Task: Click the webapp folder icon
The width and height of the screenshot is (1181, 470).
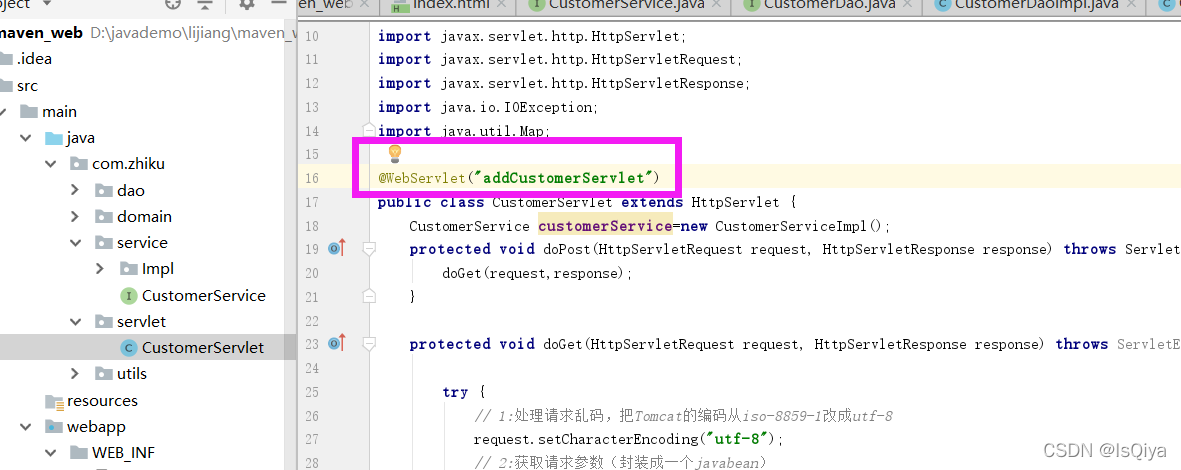Action: [x=53, y=427]
